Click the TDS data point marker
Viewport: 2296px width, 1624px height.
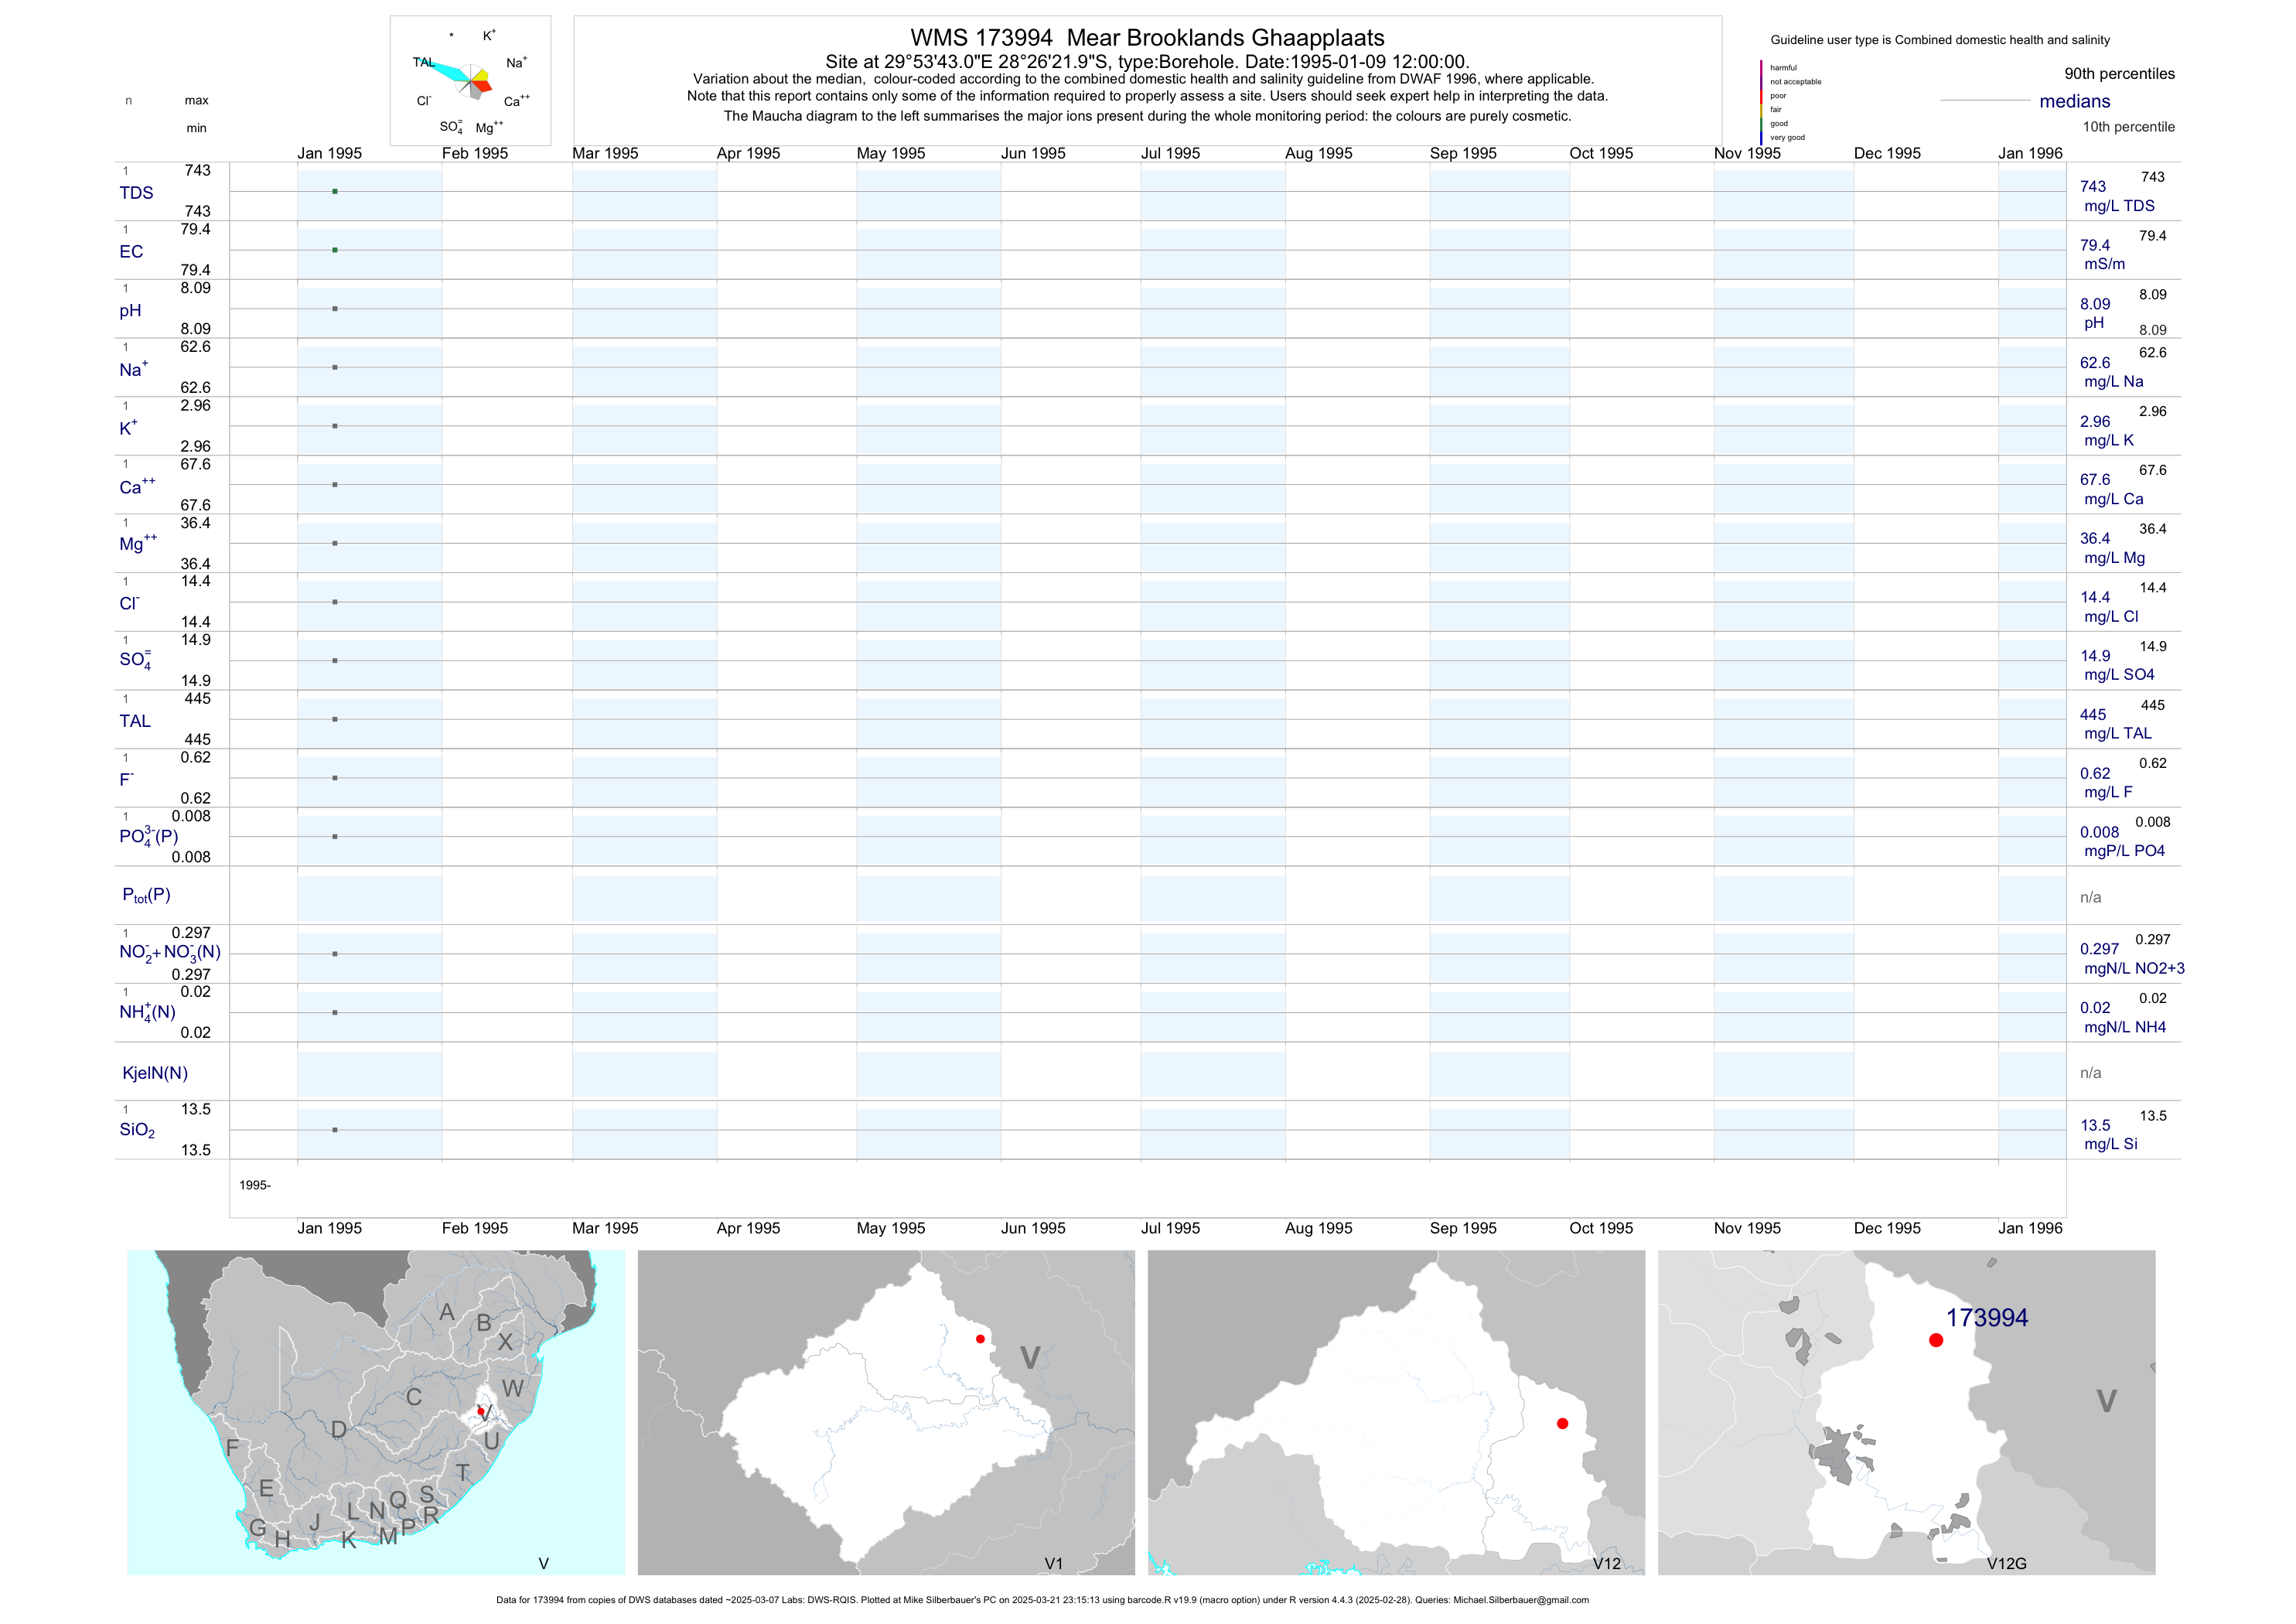(335, 191)
